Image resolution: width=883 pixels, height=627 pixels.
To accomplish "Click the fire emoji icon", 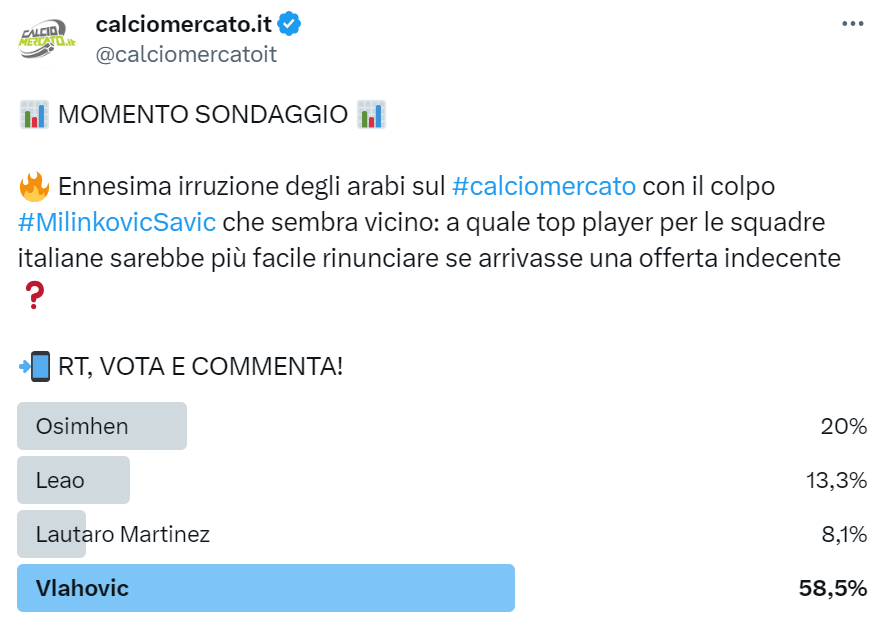I will (x=34, y=186).
